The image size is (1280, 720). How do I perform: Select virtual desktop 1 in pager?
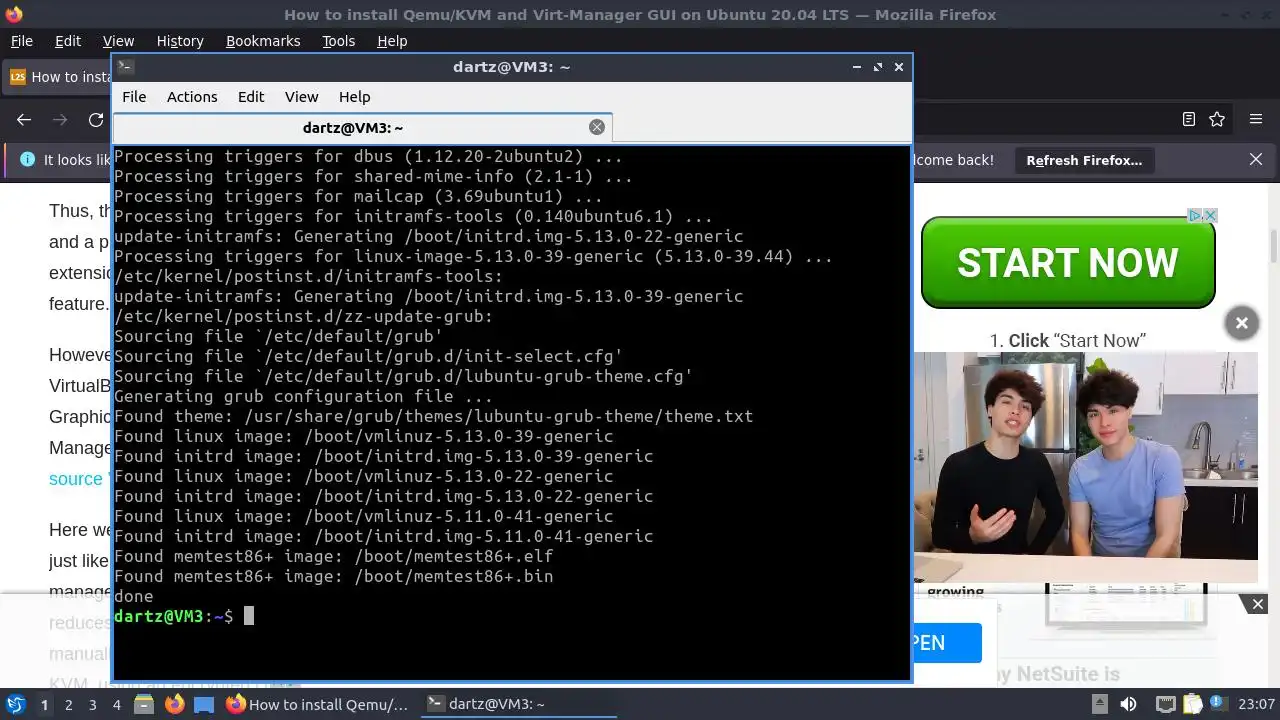pos(44,705)
